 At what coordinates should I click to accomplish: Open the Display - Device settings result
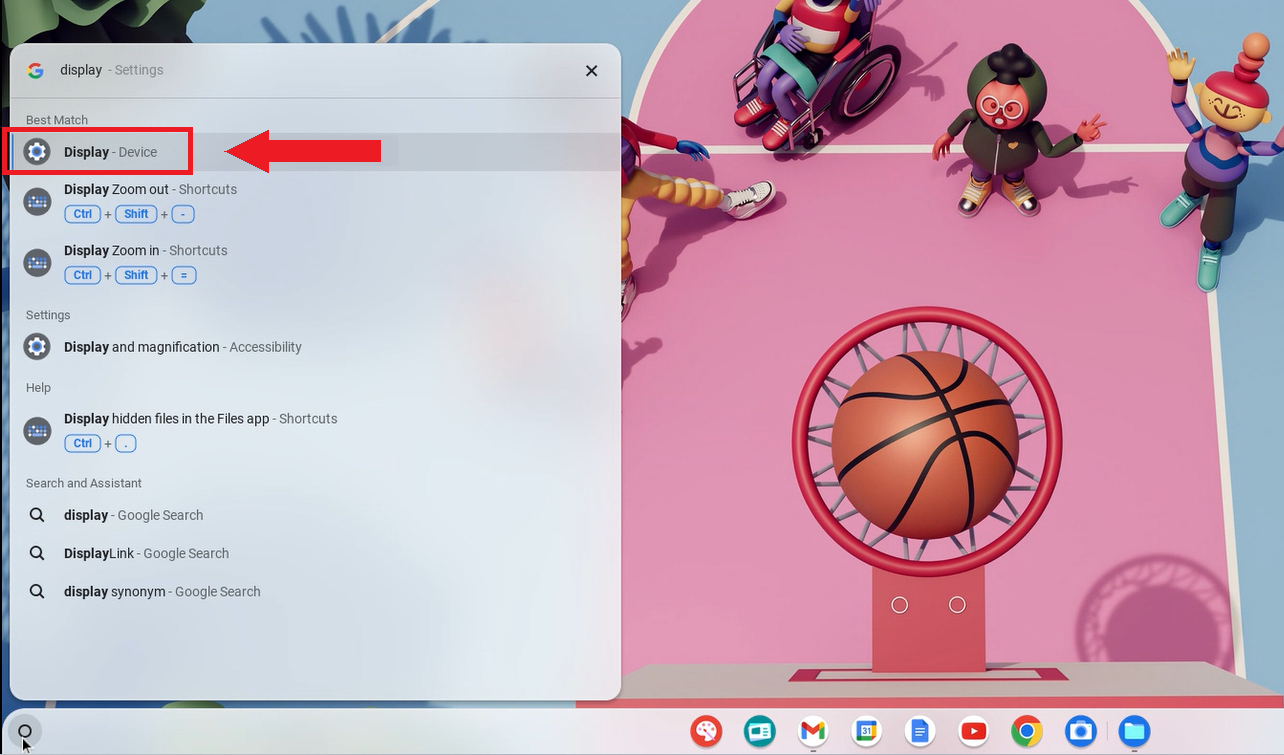click(x=110, y=152)
